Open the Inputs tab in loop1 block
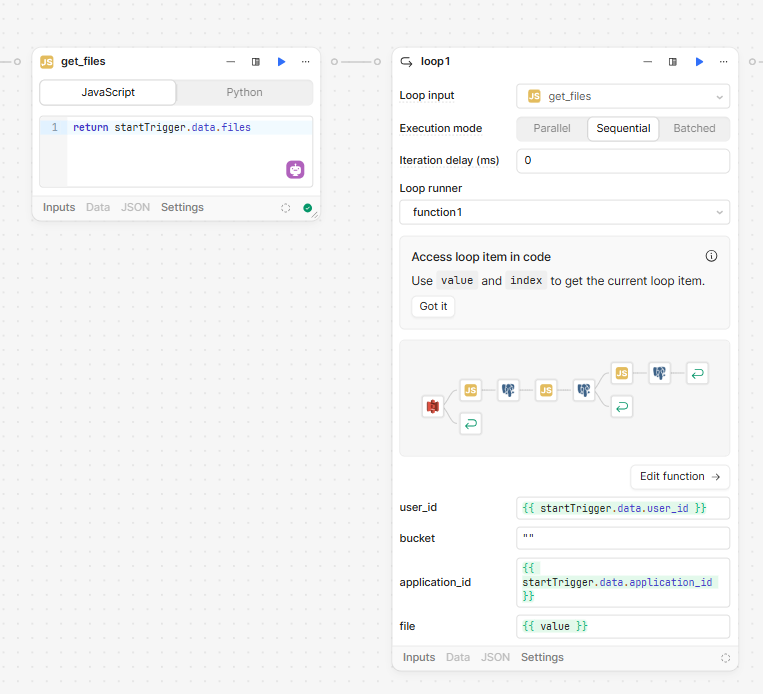Screen dimensions: 763x694 tap(418, 657)
